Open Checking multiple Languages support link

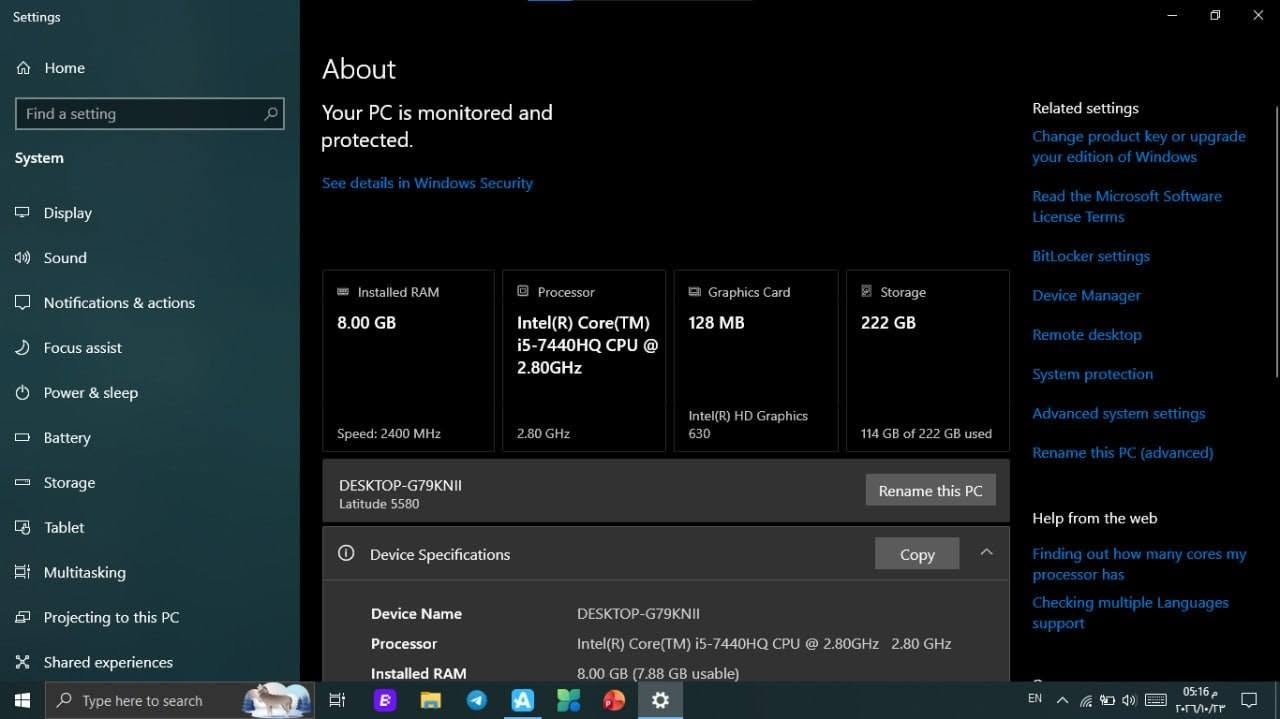point(1130,613)
